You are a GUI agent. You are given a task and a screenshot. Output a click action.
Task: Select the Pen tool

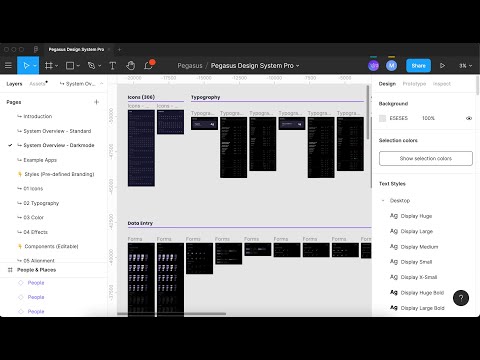point(91,66)
